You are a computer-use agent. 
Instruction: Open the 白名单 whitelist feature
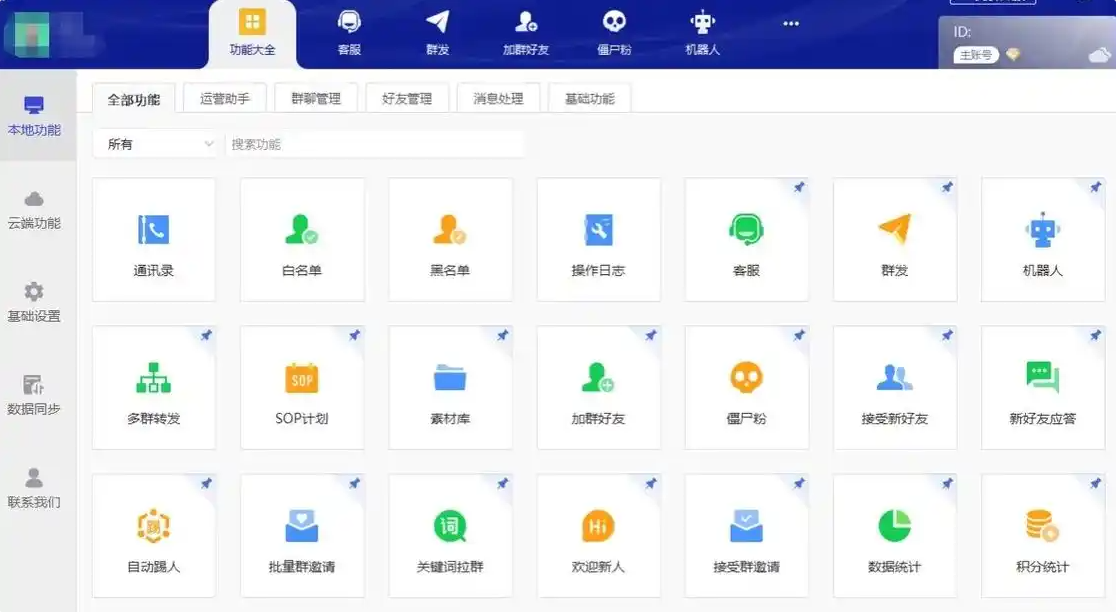point(302,240)
